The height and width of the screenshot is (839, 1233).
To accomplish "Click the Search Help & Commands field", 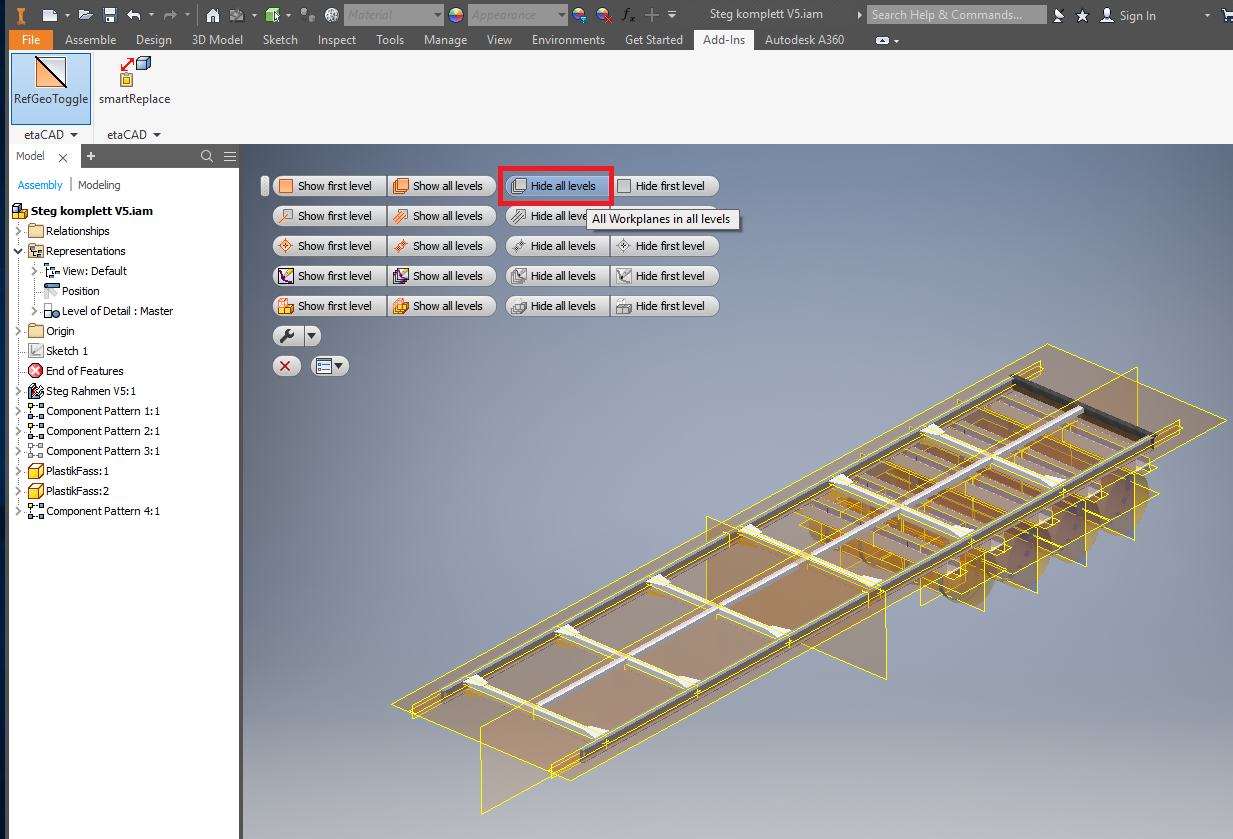I will click(x=957, y=15).
